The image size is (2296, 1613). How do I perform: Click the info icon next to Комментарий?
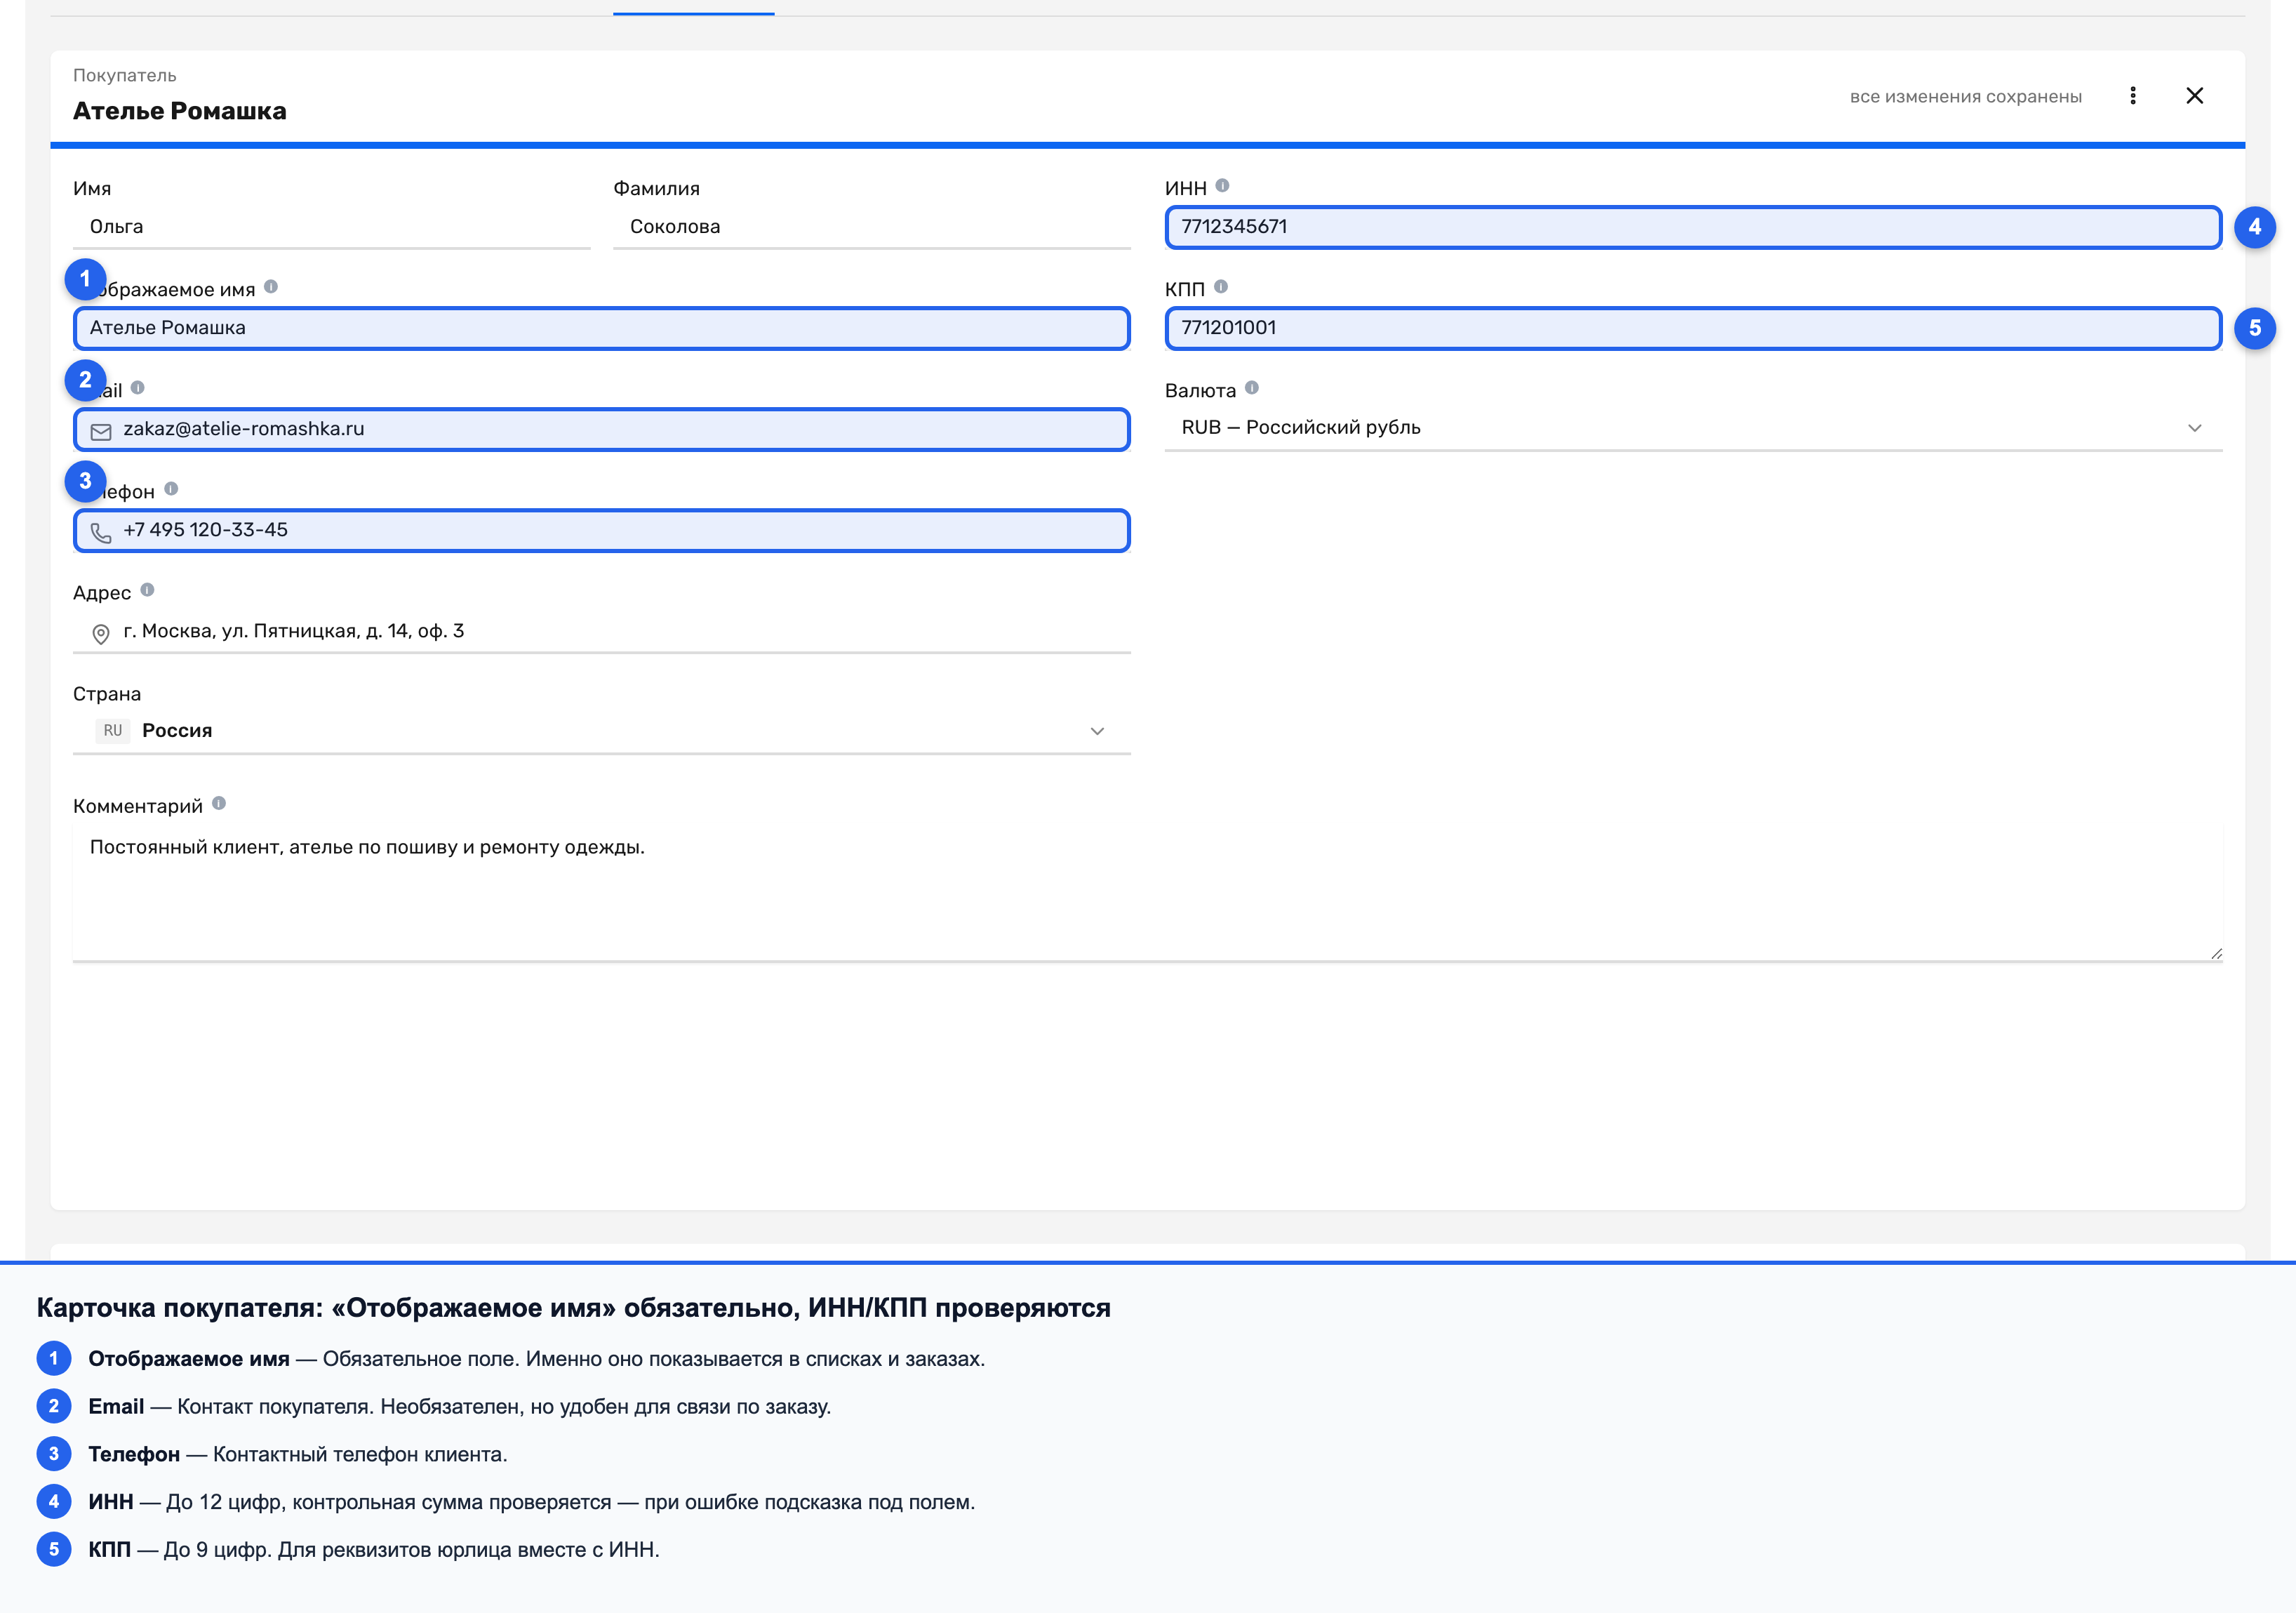pyautogui.click(x=219, y=803)
